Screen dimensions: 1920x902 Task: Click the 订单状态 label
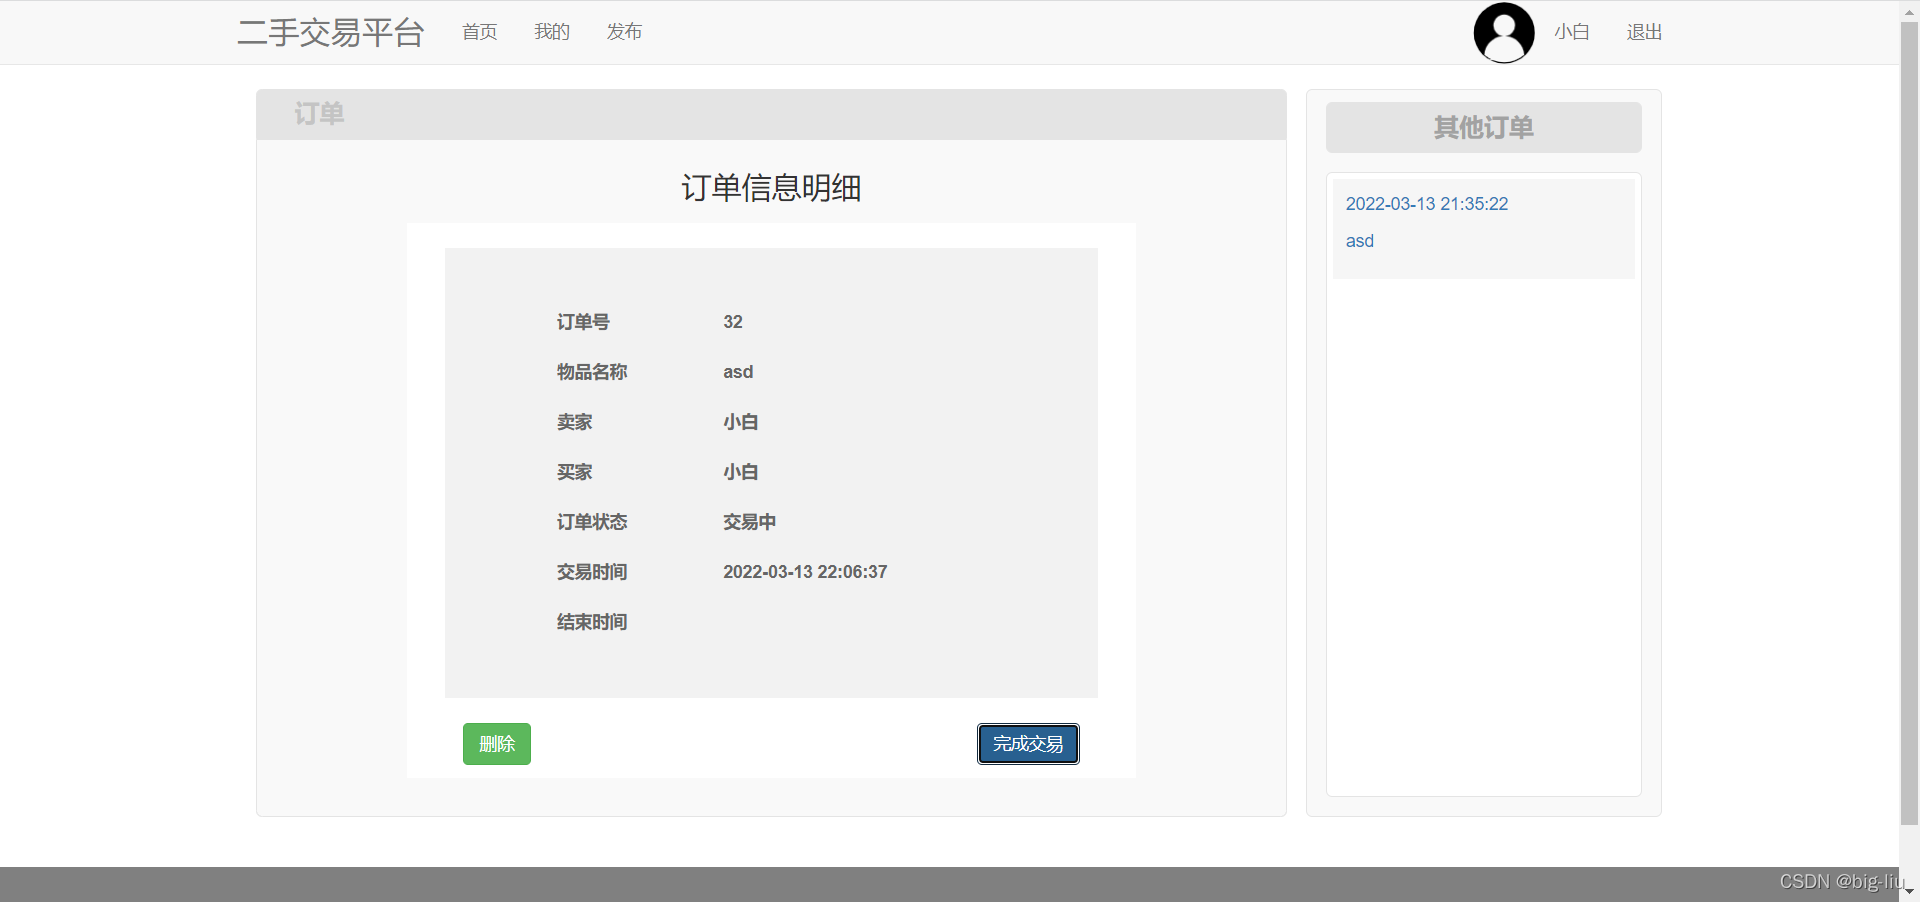click(592, 522)
